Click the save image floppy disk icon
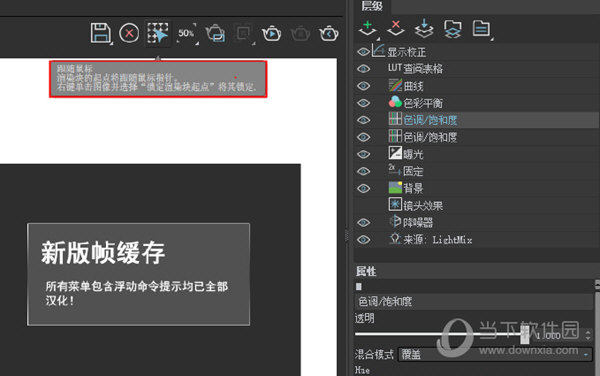Viewport: 600px width, 376px height. (101, 33)
